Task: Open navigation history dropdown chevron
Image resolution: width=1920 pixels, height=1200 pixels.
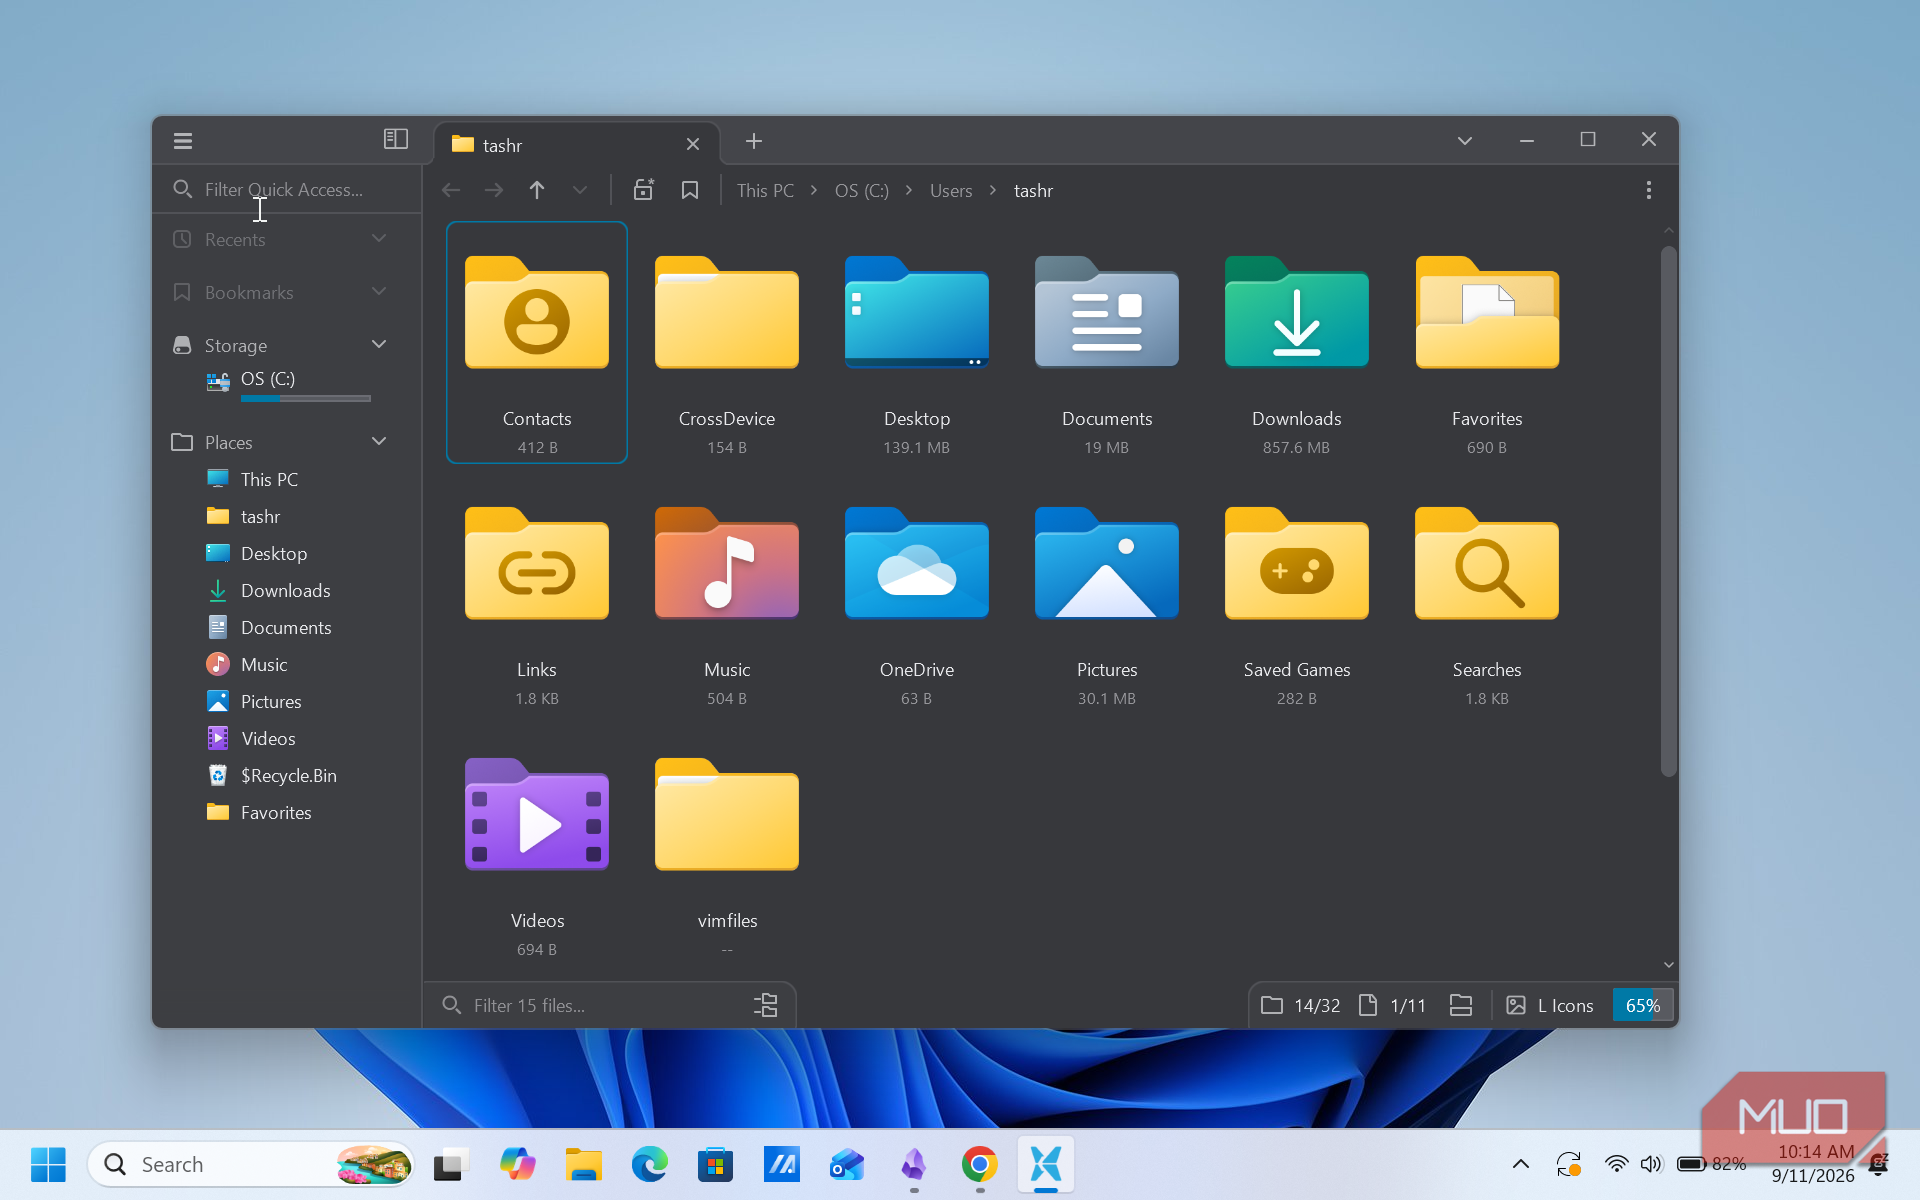Action: (580, 190)
